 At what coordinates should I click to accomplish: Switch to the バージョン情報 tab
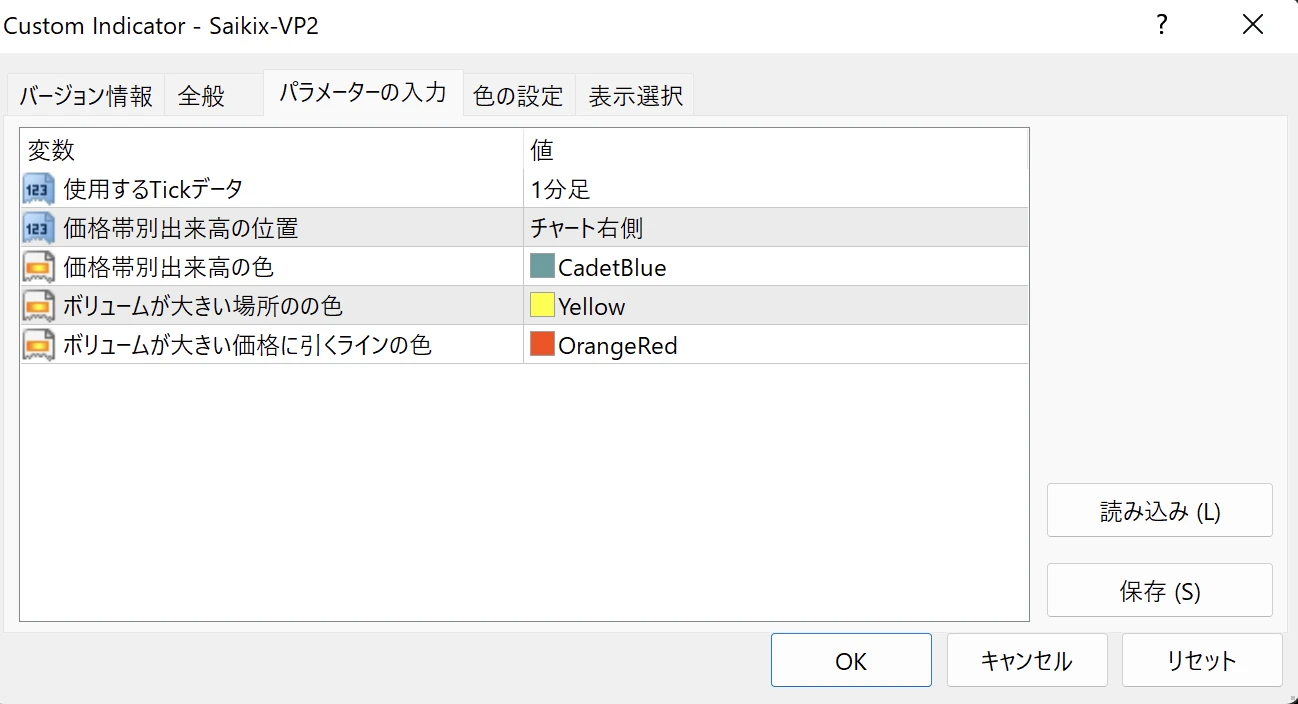tap(86, 96)
